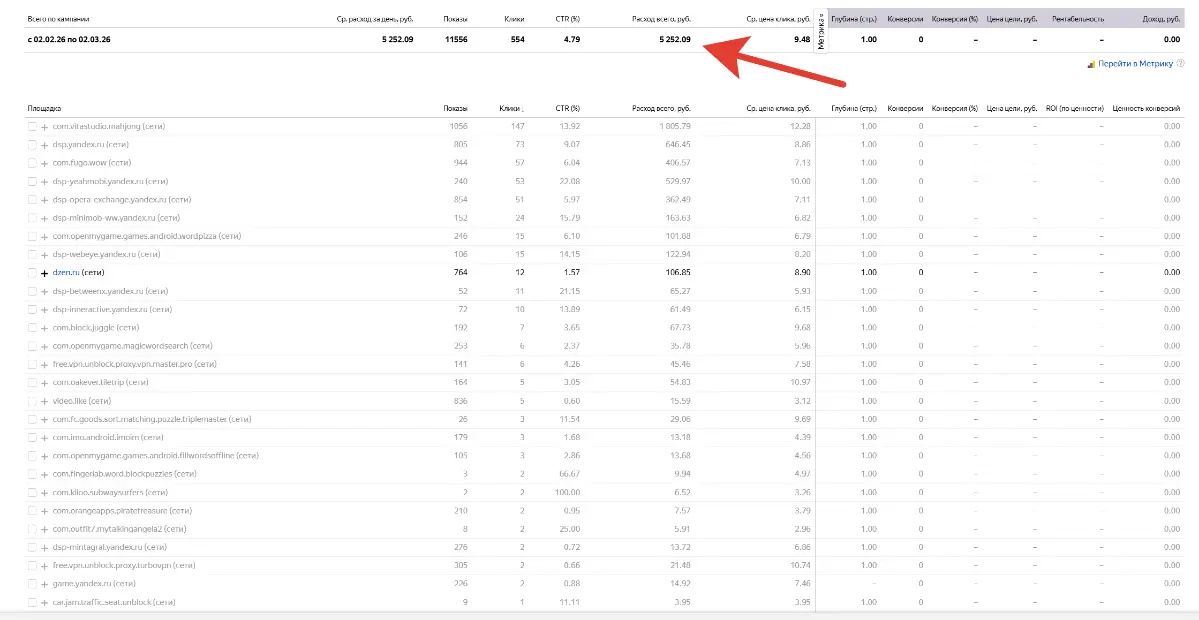Screen dimensions: 1199x620
Task: Click the total CTR 4.79
Action: click(571, 39)
